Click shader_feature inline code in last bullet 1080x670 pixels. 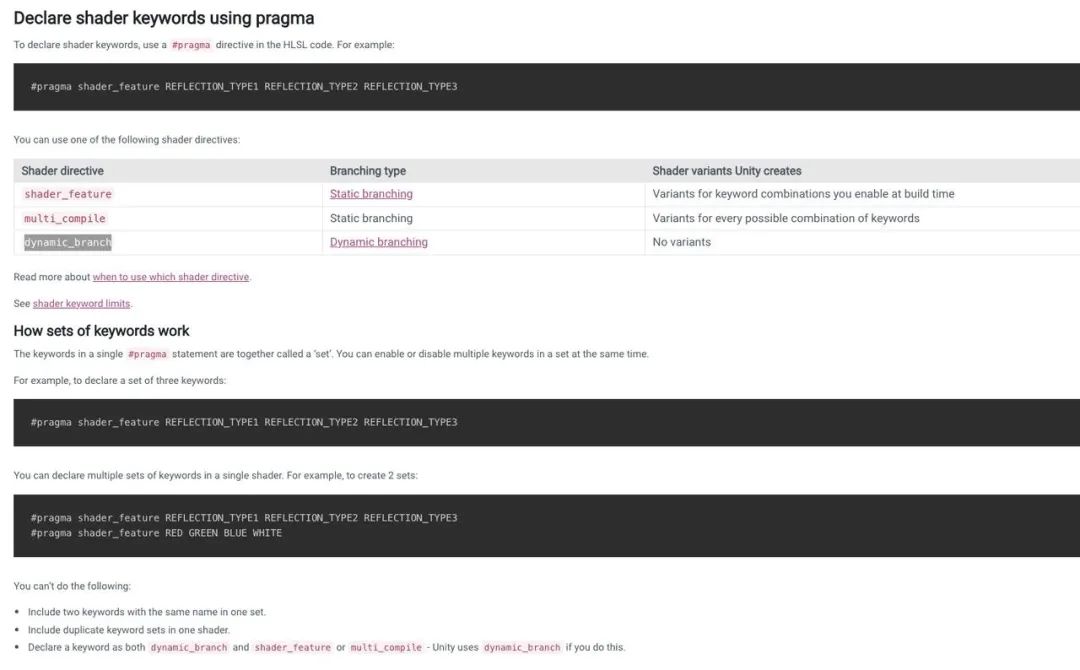(x=292, y=647)
